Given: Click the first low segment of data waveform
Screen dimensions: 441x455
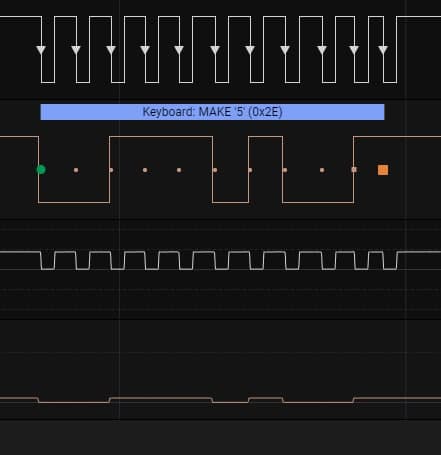Looking at the screenshot, I should coord(74,202).
